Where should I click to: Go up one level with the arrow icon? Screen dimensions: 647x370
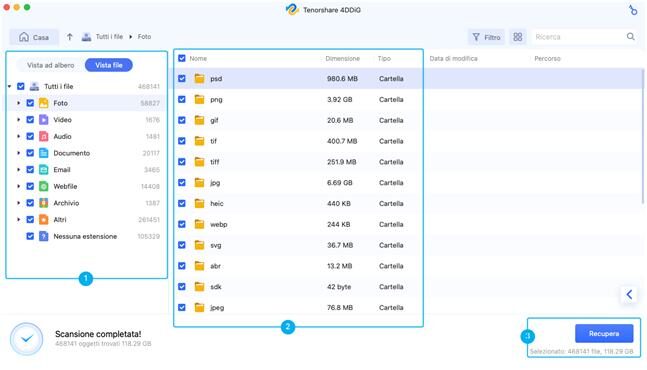pos(70,37)
